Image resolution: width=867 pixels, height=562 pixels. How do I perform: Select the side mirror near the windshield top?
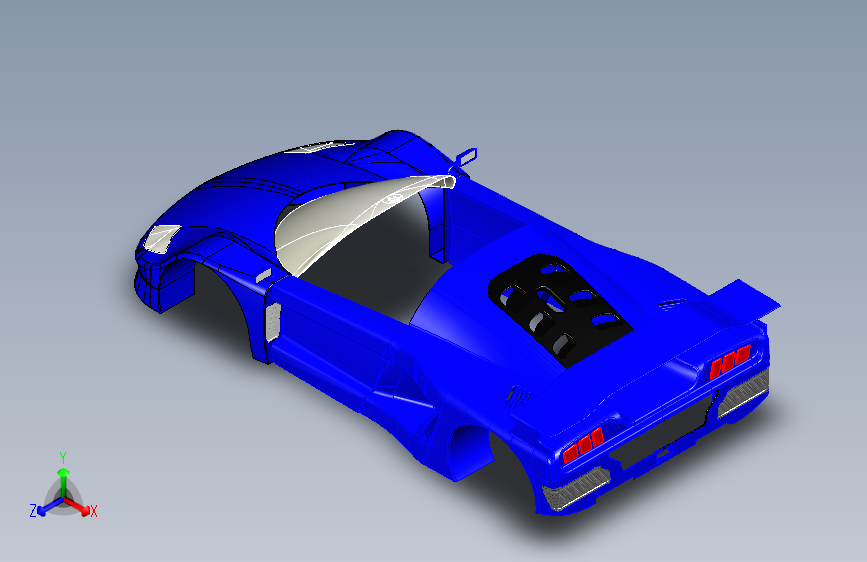(467, 156)
